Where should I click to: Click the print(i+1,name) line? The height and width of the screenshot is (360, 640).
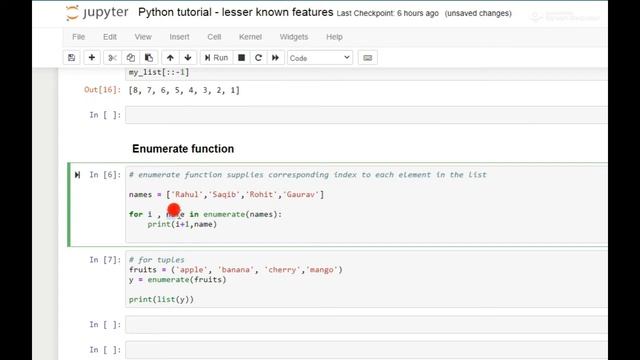point(182,224)
